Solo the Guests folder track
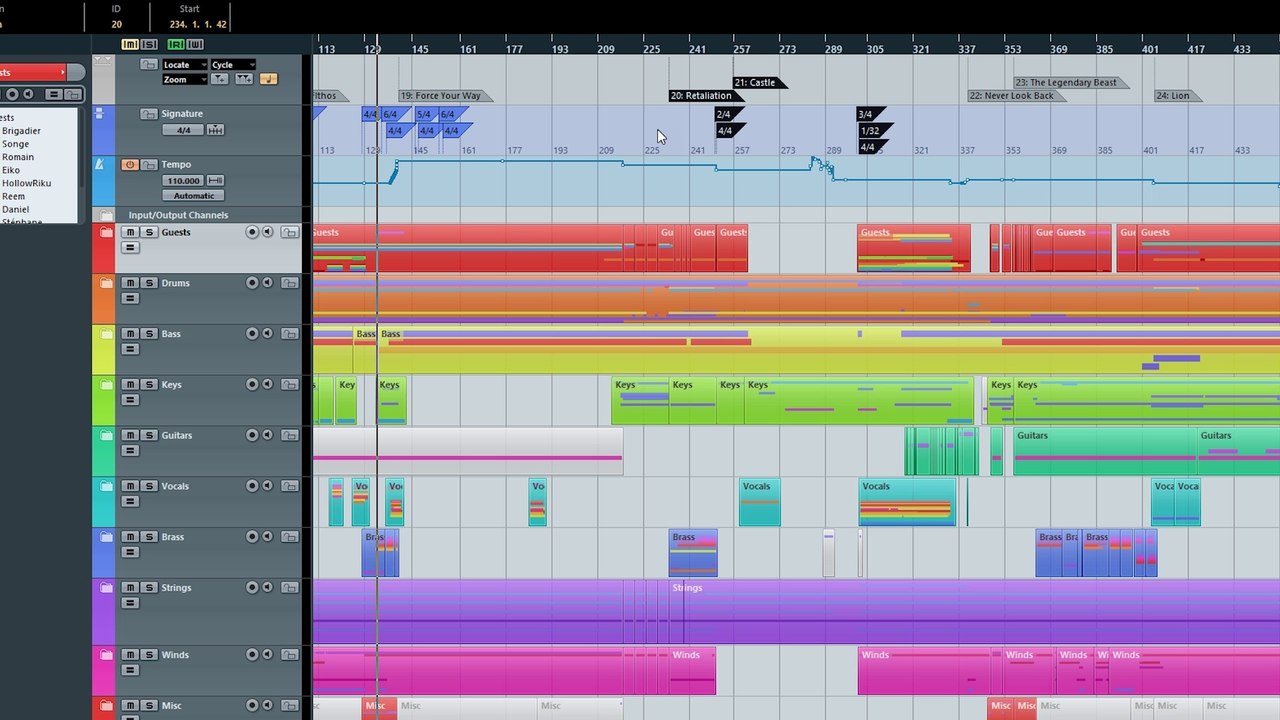The image size is (1280, 720). coord(148,232)
